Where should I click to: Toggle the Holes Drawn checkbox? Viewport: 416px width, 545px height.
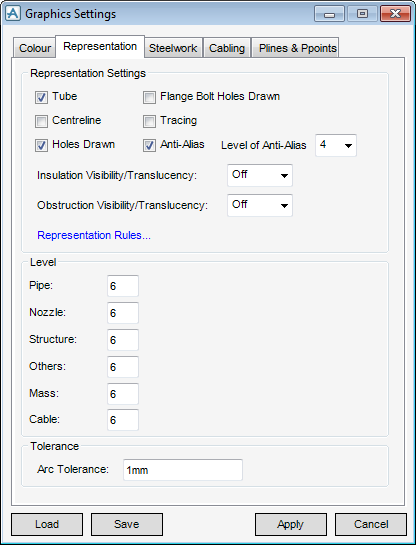[x=41, y=146]
